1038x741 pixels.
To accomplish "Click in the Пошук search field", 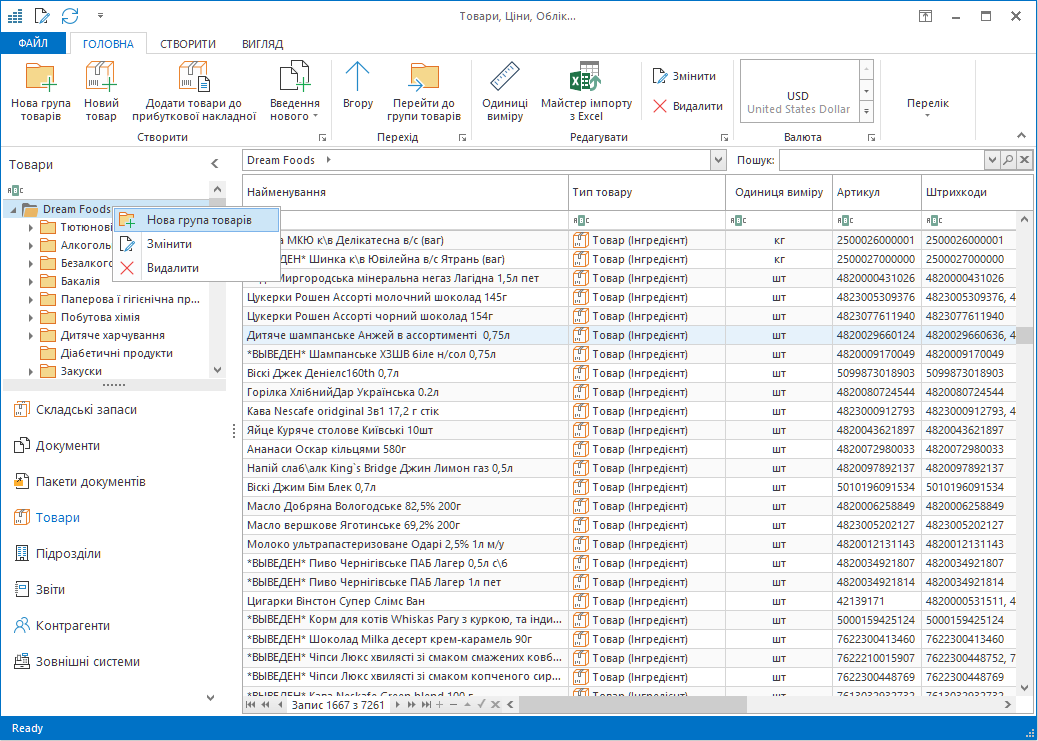I will coord(881,160).
